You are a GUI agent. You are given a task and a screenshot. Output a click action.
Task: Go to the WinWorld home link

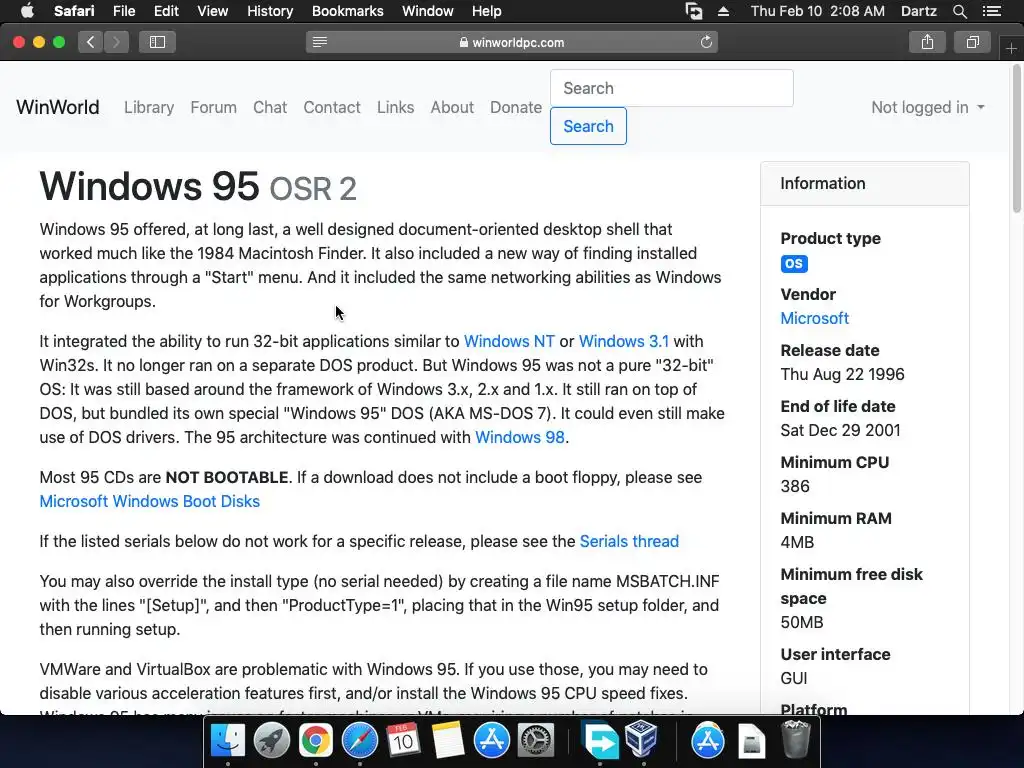57,108
